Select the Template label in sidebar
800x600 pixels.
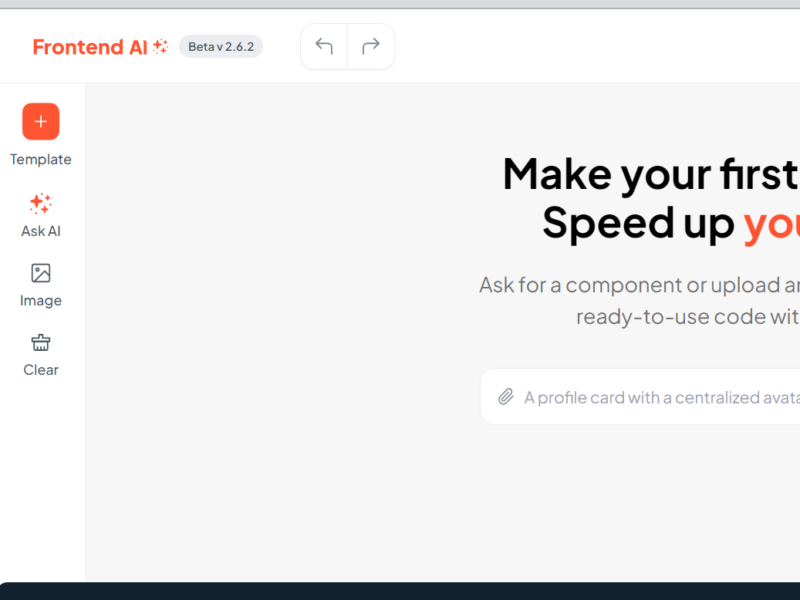click(x=41, y=160)
